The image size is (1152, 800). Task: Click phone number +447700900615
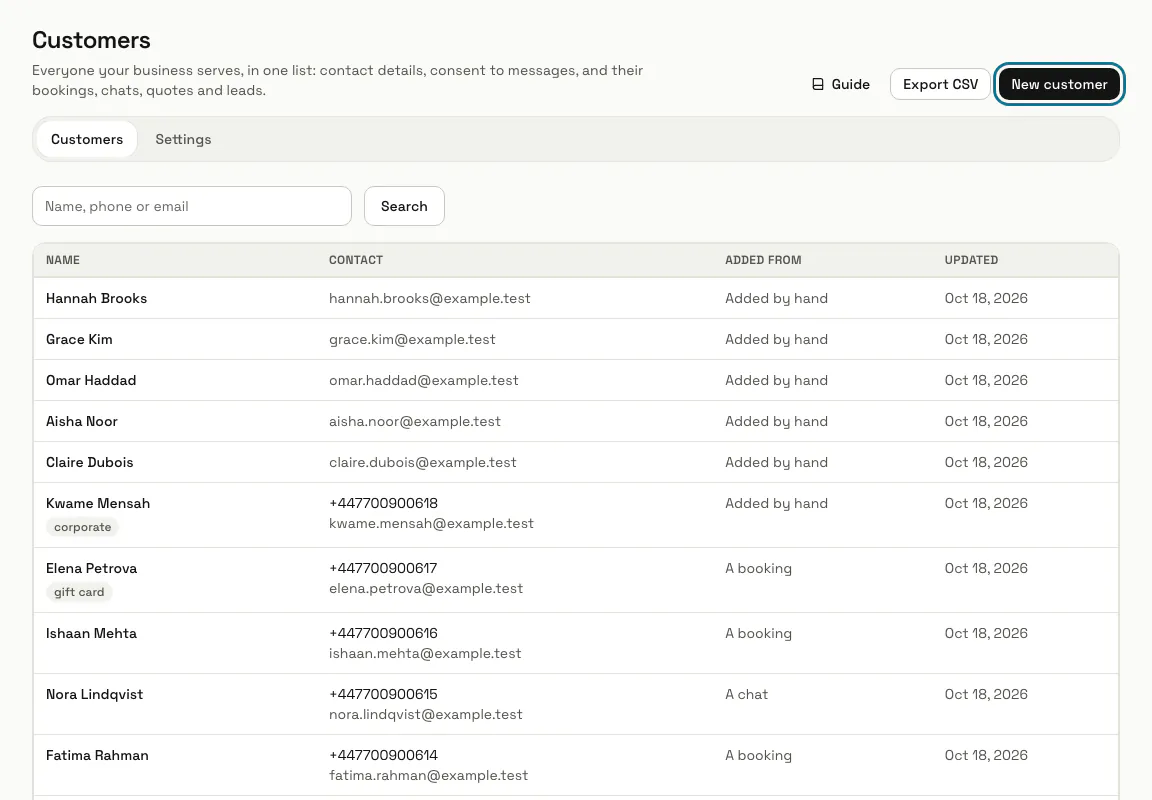383,694
